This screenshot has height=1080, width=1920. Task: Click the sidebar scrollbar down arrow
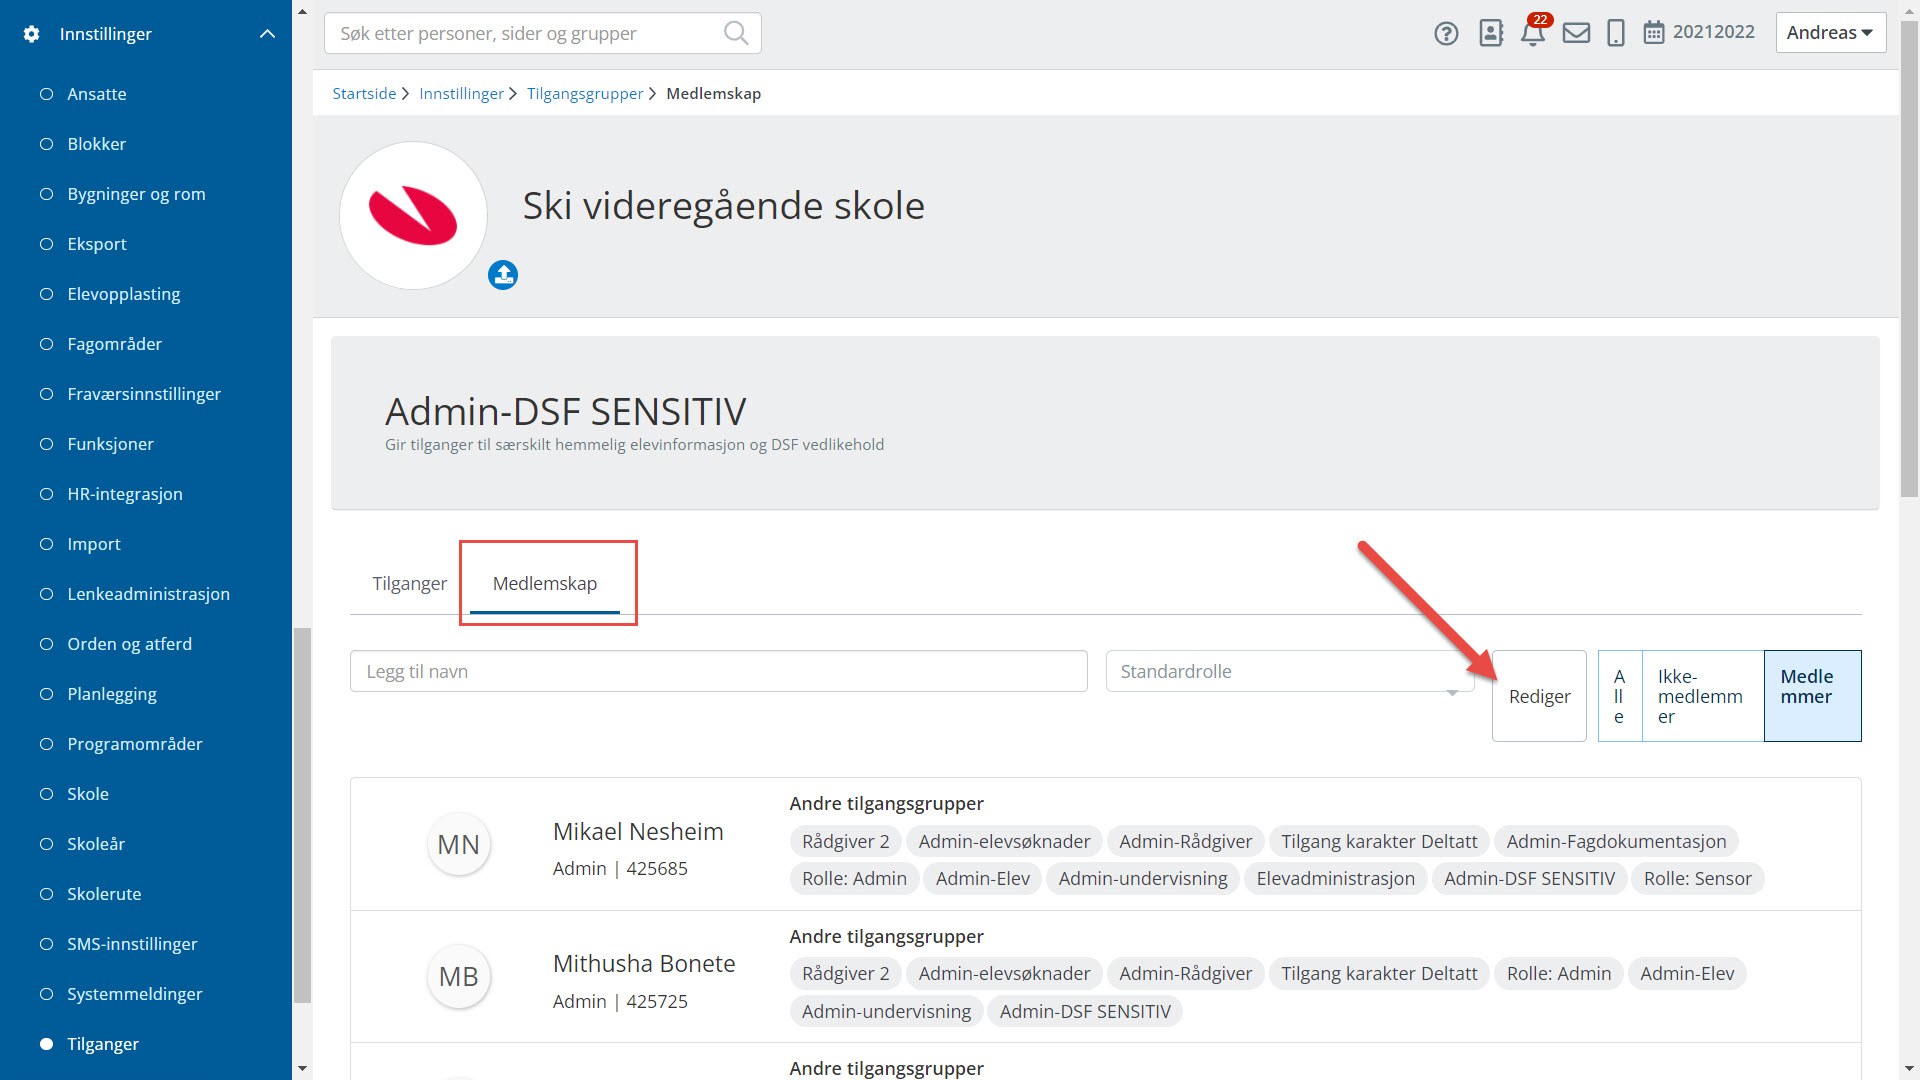coord(302,1069)
